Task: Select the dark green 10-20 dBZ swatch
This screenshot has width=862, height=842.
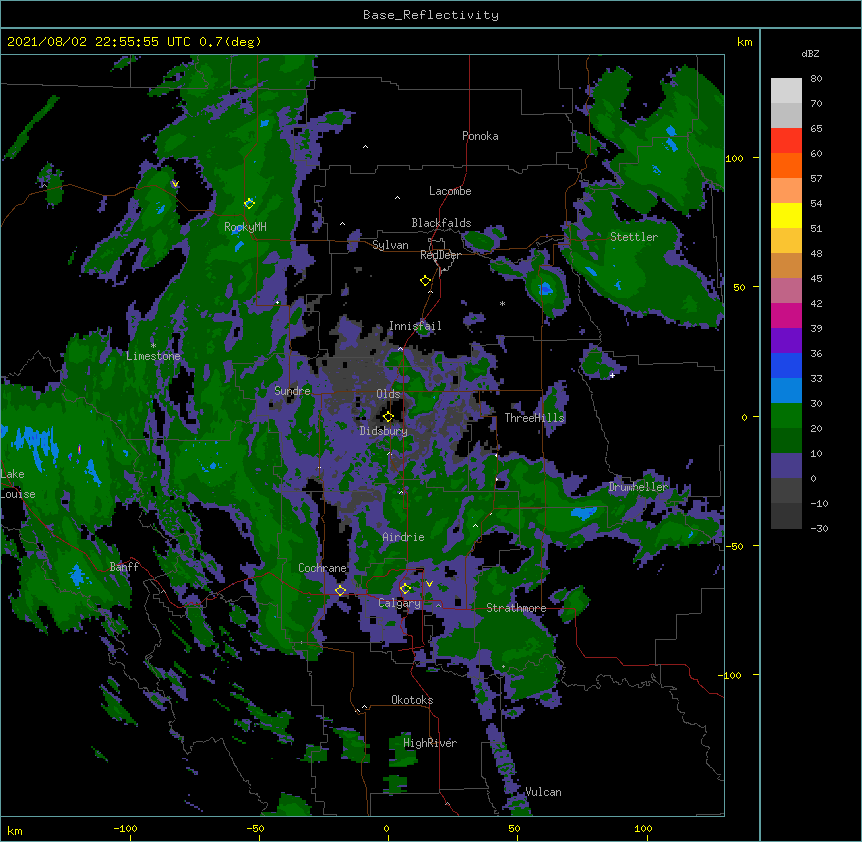Action: [x=786, y=440]
